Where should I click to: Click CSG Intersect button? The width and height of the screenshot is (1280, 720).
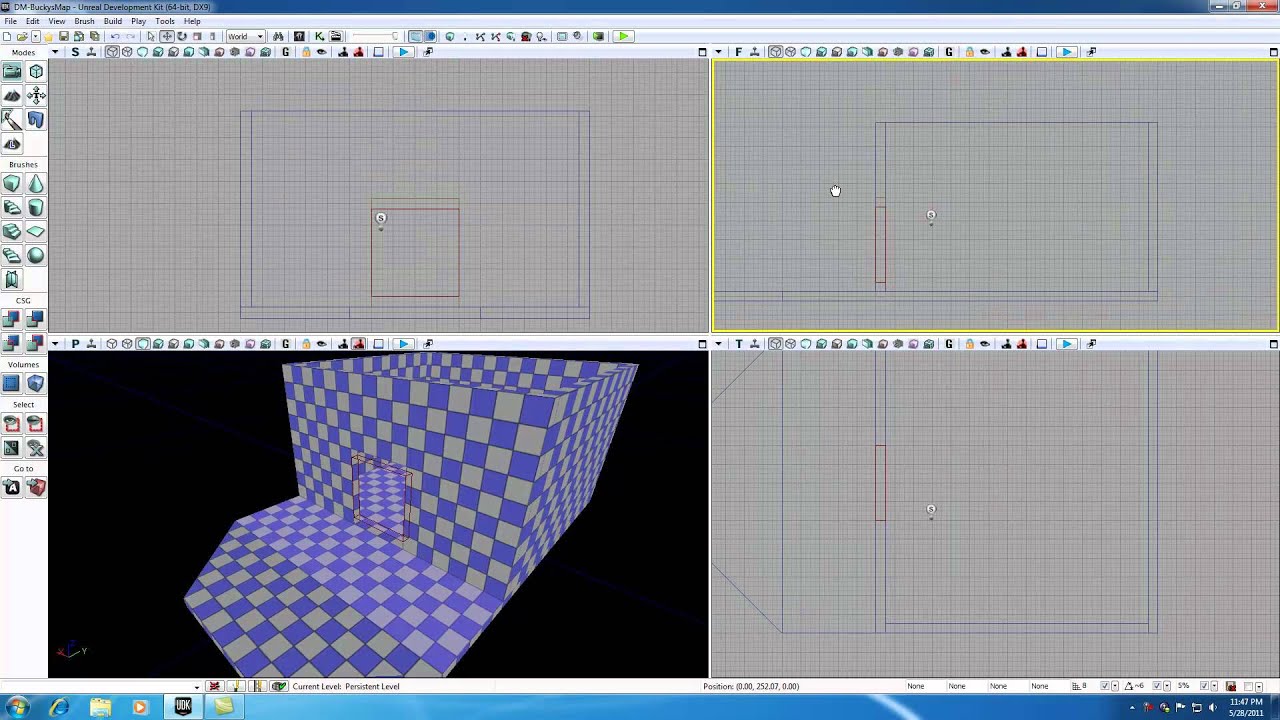coord(12,343)
